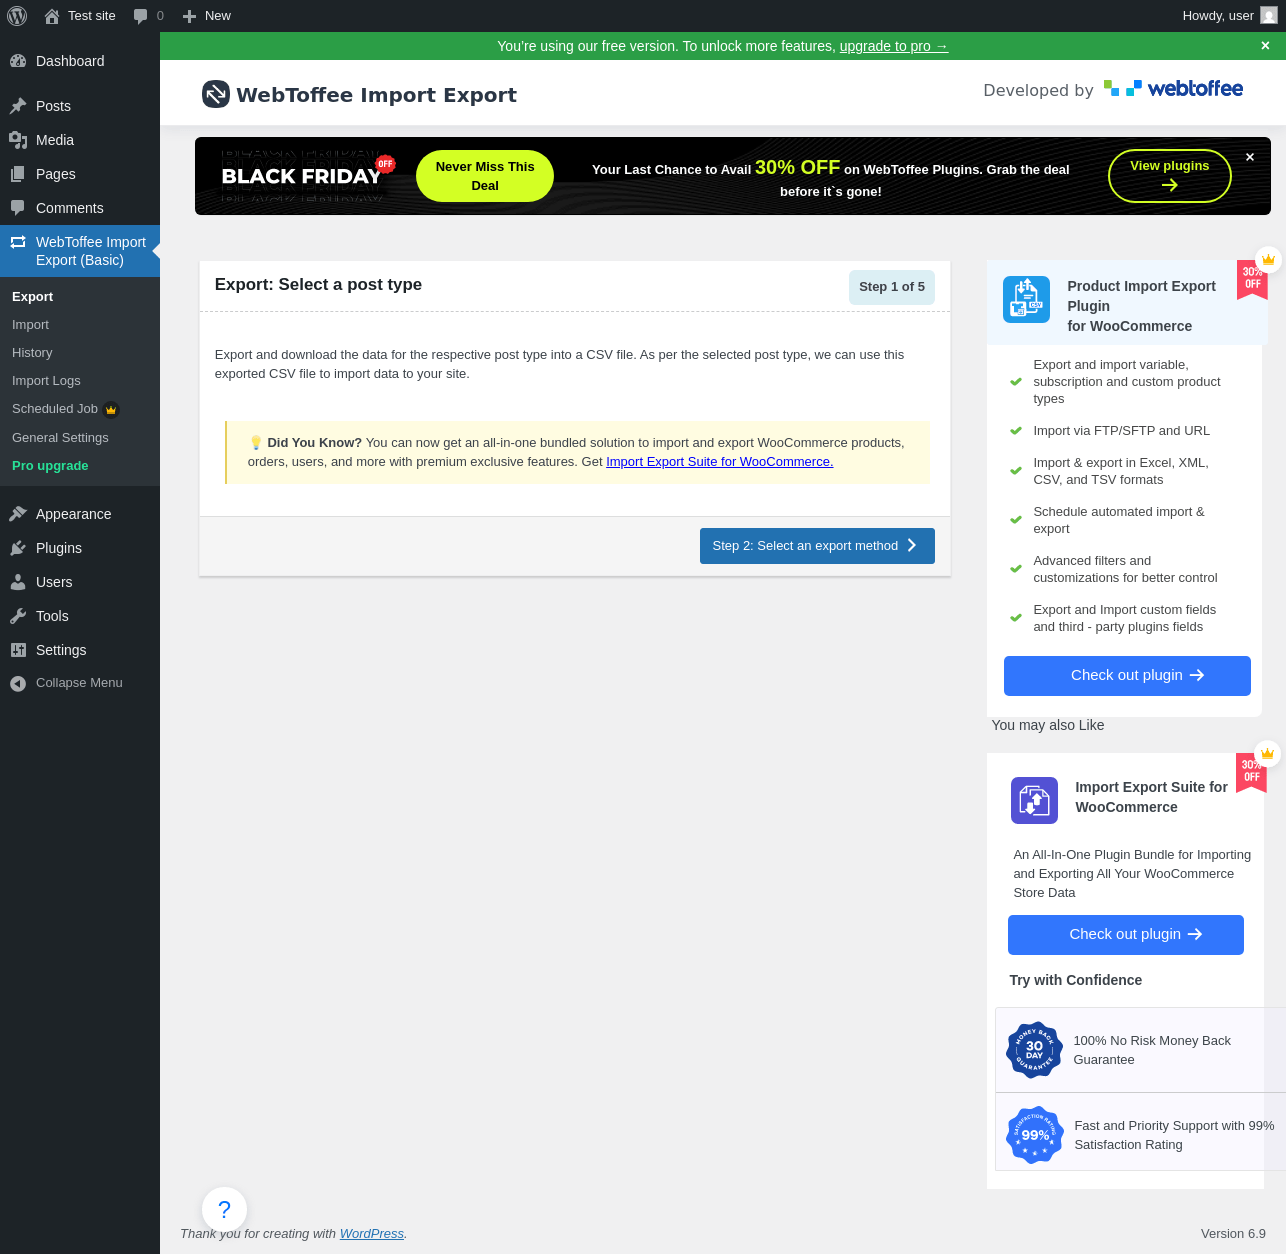Screen dimensions: 1286x1254
Task: Click the Appearance paintbrush icon
Action: (18, 514)
